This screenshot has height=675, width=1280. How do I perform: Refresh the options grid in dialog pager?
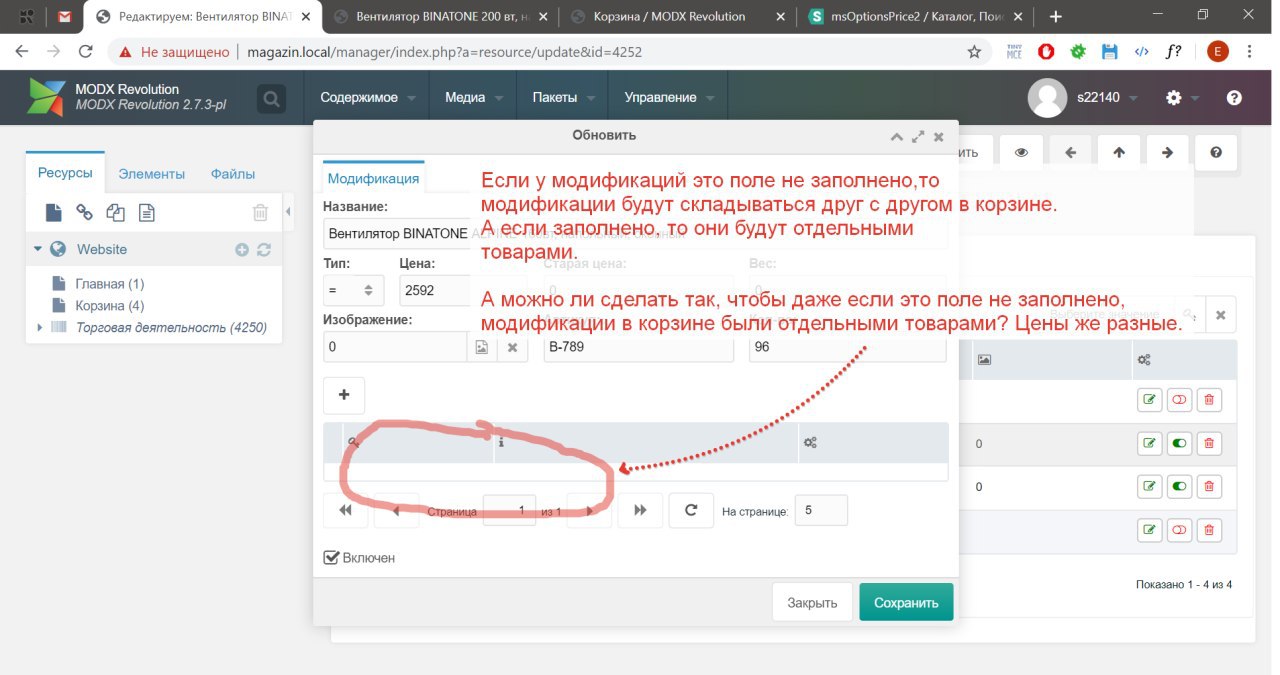tap(690, 510)
